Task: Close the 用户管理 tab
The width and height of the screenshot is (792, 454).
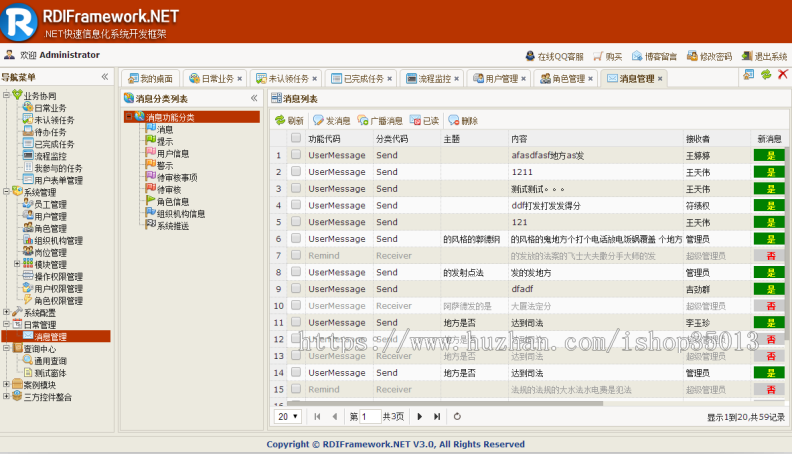Action: coord(523,79)
